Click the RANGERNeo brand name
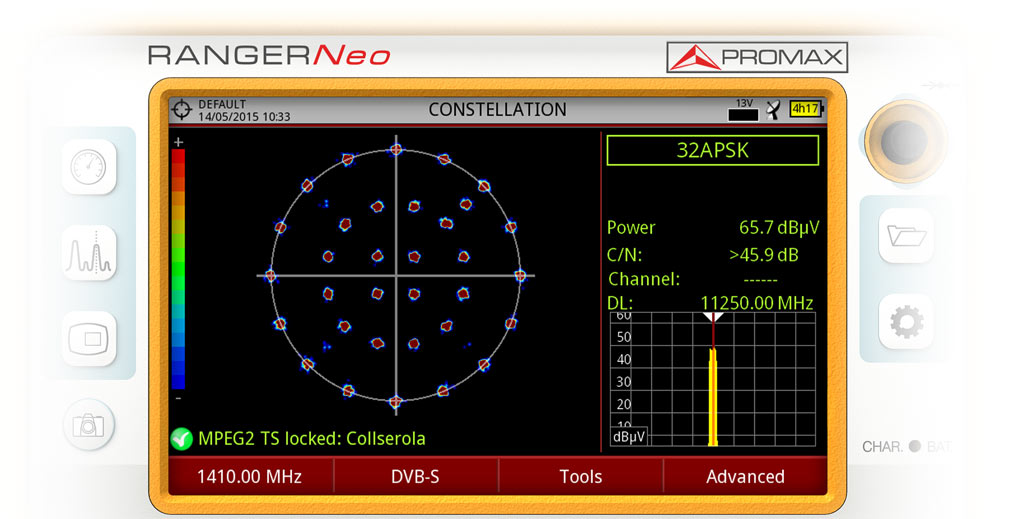The width and height of the screenshot is (1024, 519). 269,55
